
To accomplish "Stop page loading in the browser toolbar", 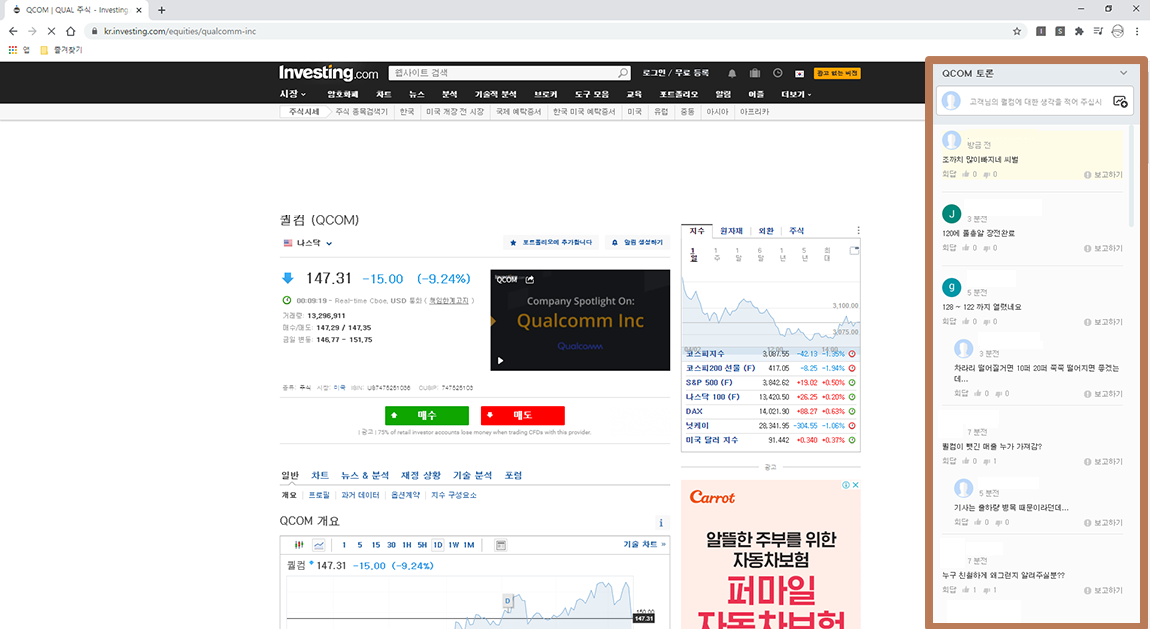I will click(51, 32).
